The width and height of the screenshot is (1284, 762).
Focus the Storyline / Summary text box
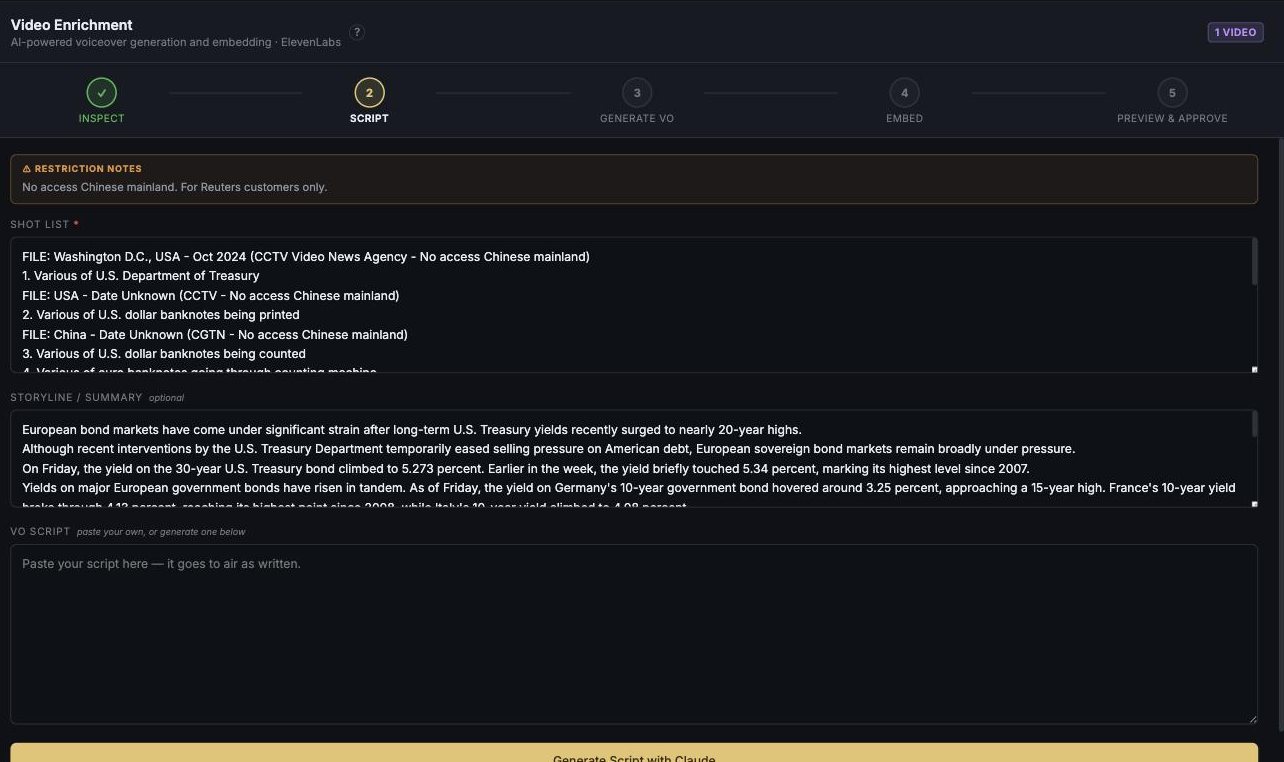coord(634,458)
